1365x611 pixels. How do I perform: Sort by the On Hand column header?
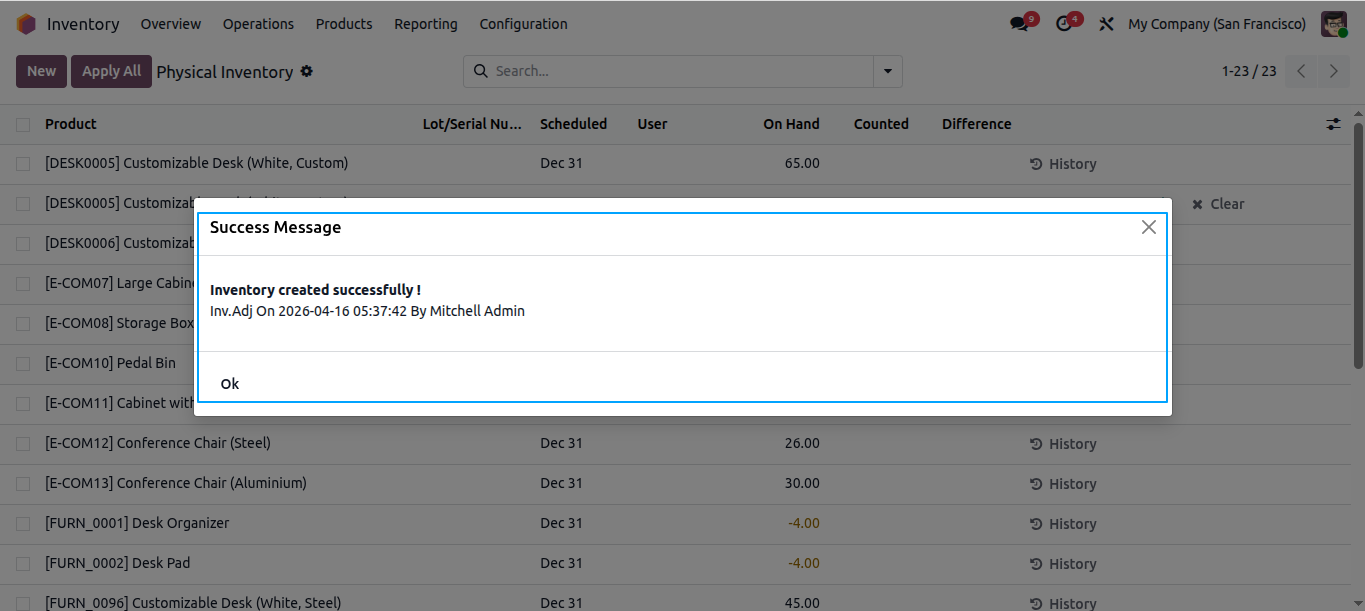pos(791,124)
